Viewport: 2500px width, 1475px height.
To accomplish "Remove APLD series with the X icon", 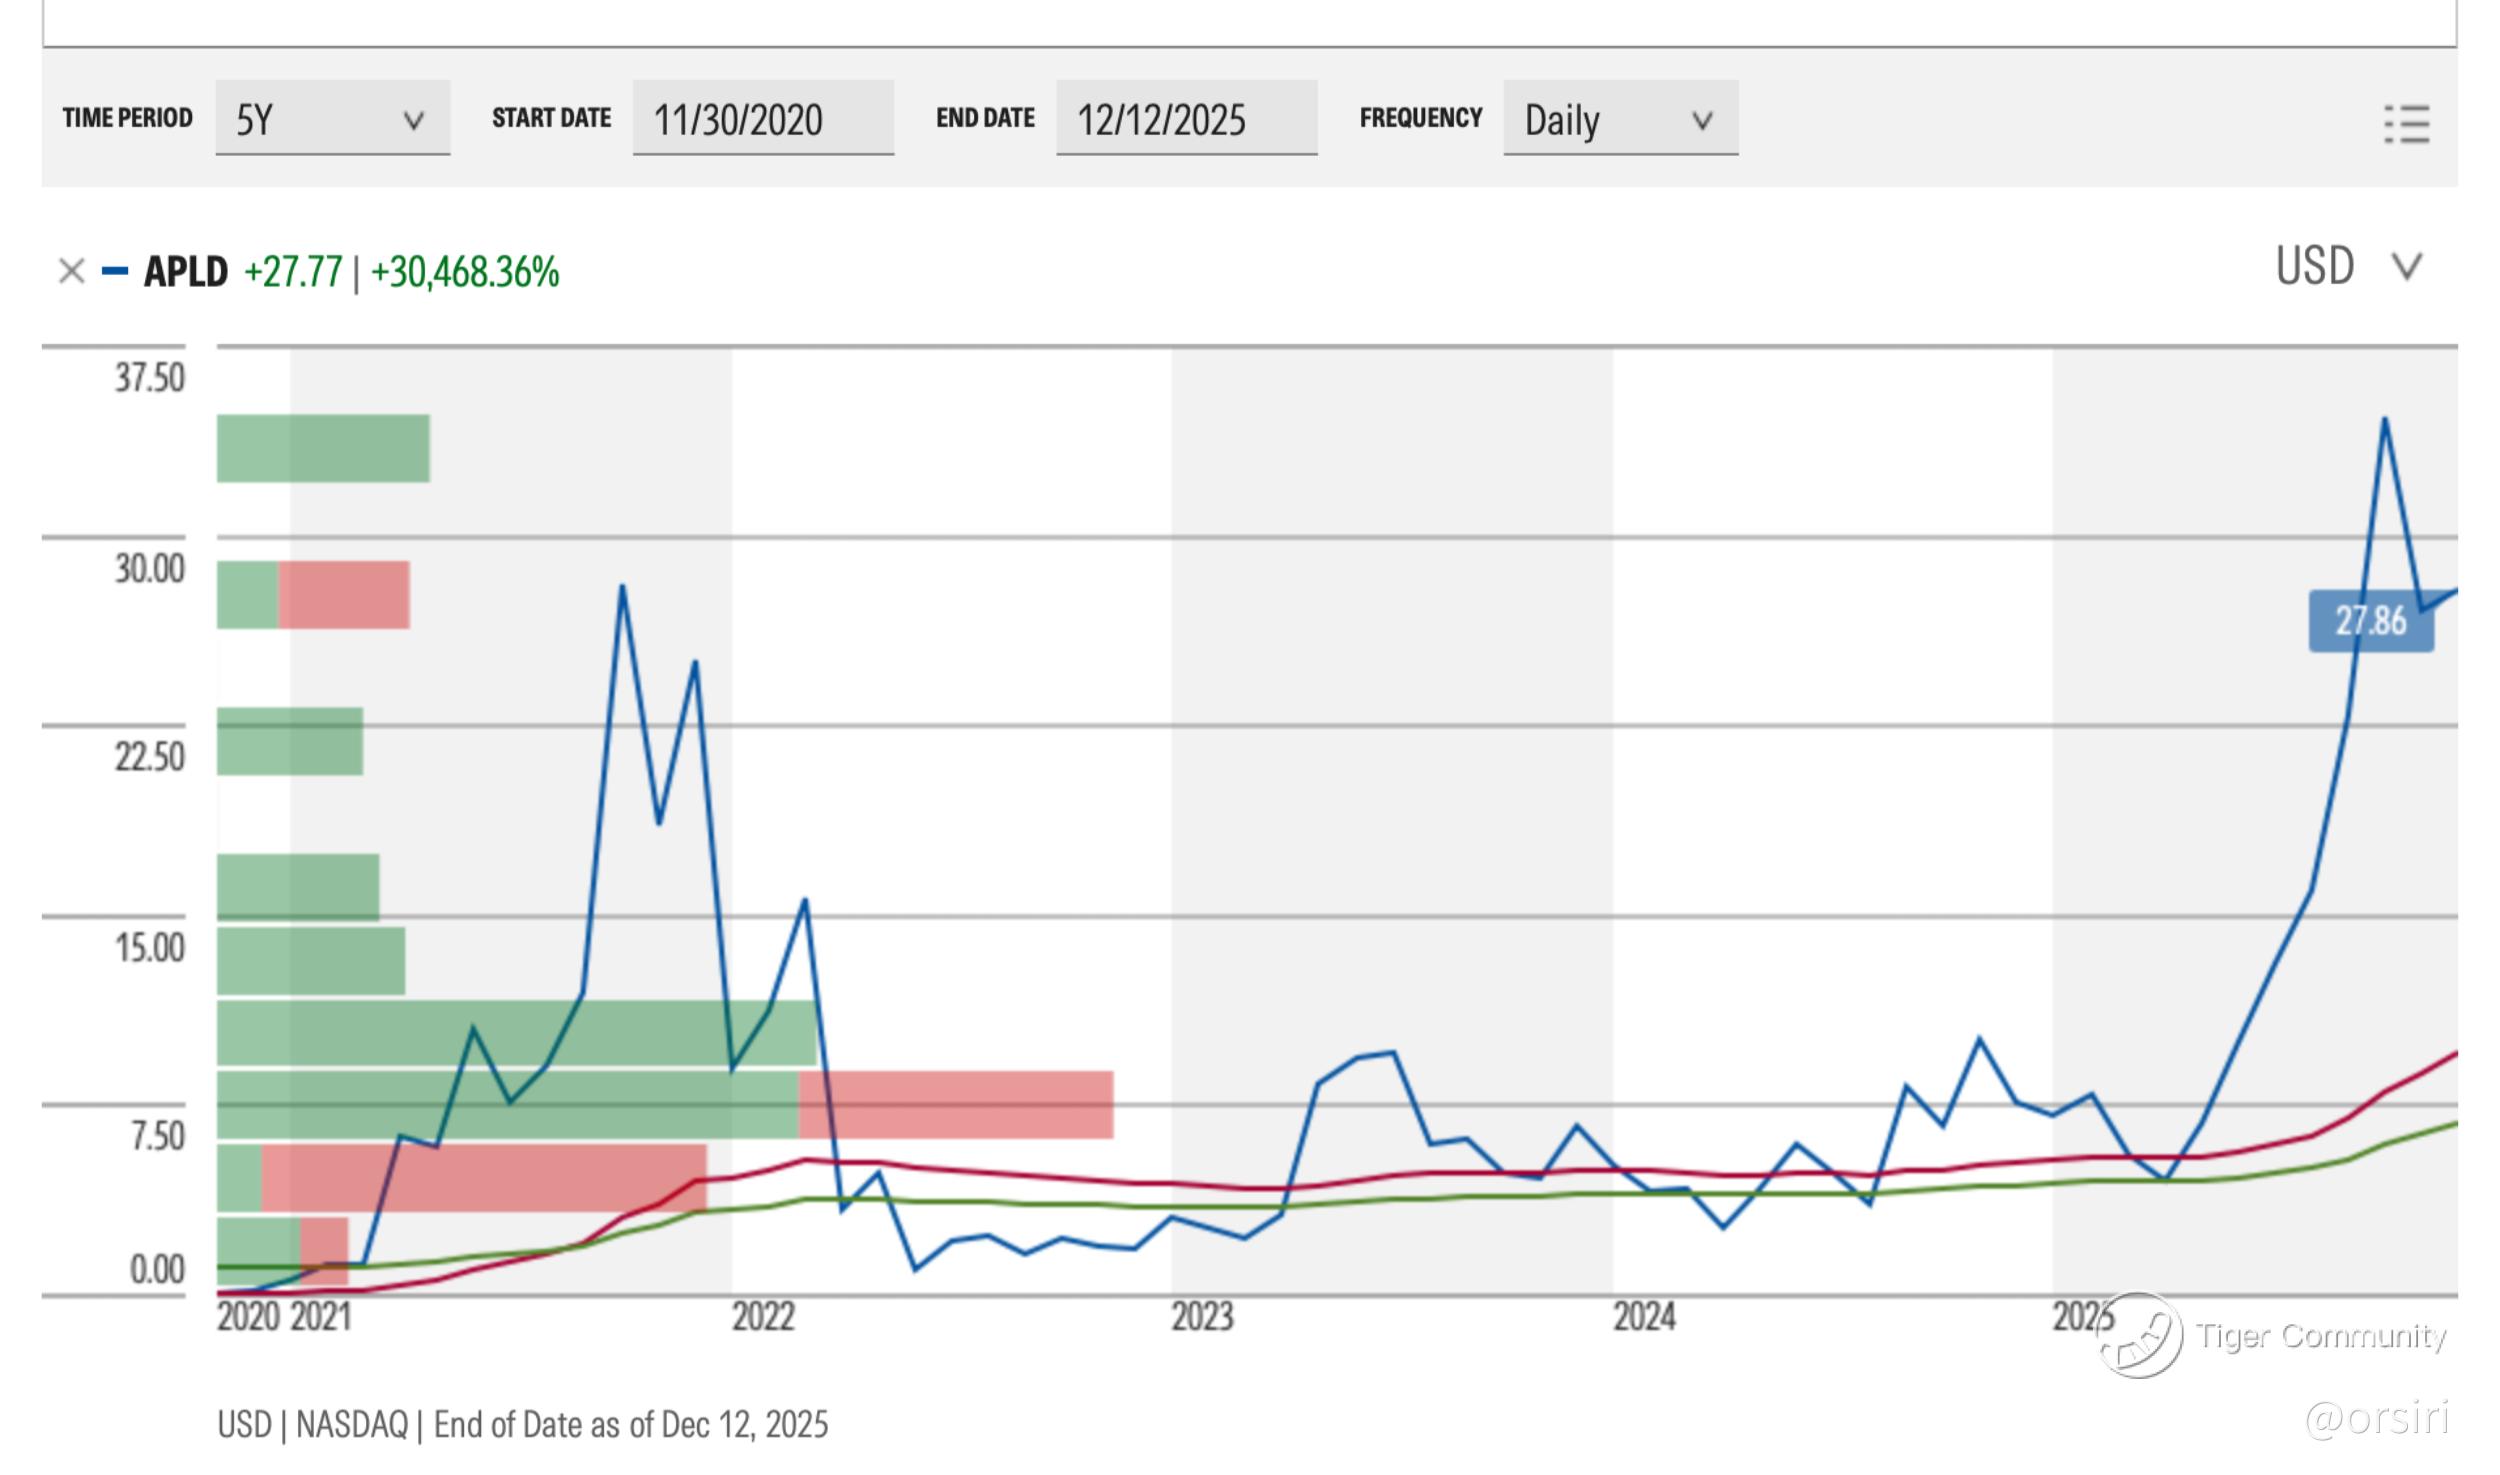I will [x=71, y=271].
